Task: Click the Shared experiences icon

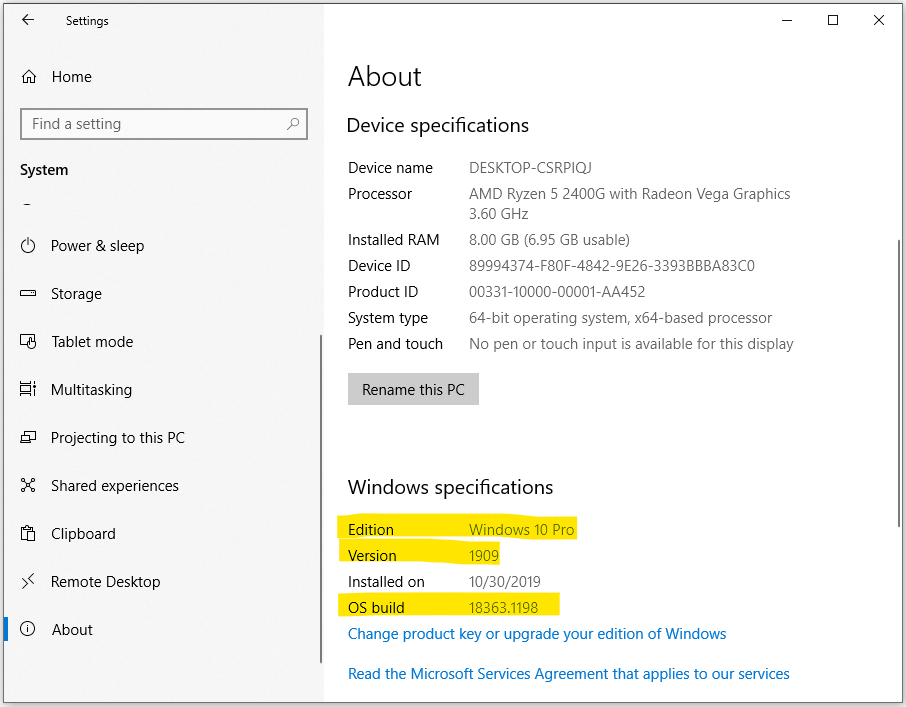Action: click(28, 485)
